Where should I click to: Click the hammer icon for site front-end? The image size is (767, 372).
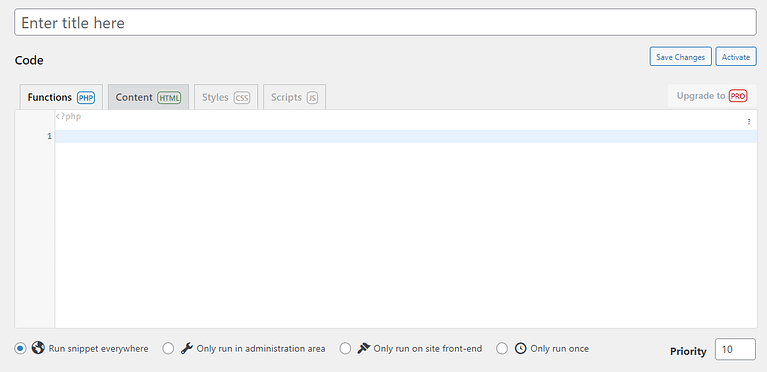363,349
